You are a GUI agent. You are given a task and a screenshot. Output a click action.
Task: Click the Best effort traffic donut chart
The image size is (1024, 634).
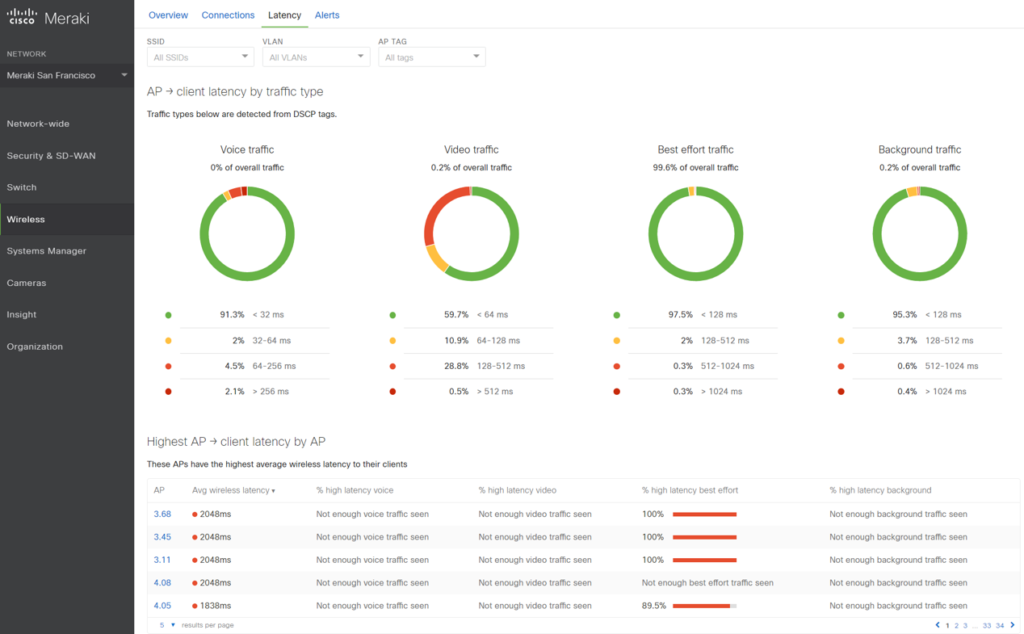pos(695,233)
